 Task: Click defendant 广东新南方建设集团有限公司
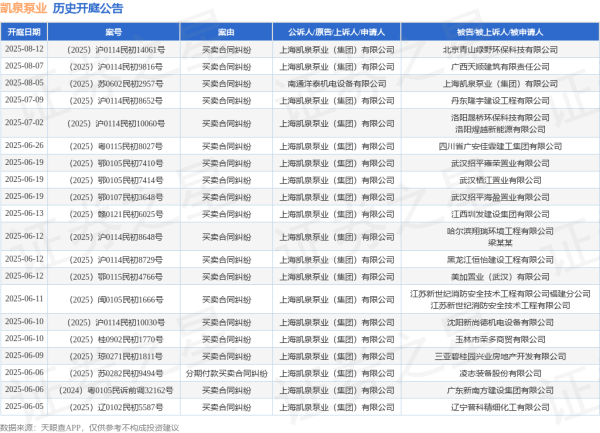point(500,391)
